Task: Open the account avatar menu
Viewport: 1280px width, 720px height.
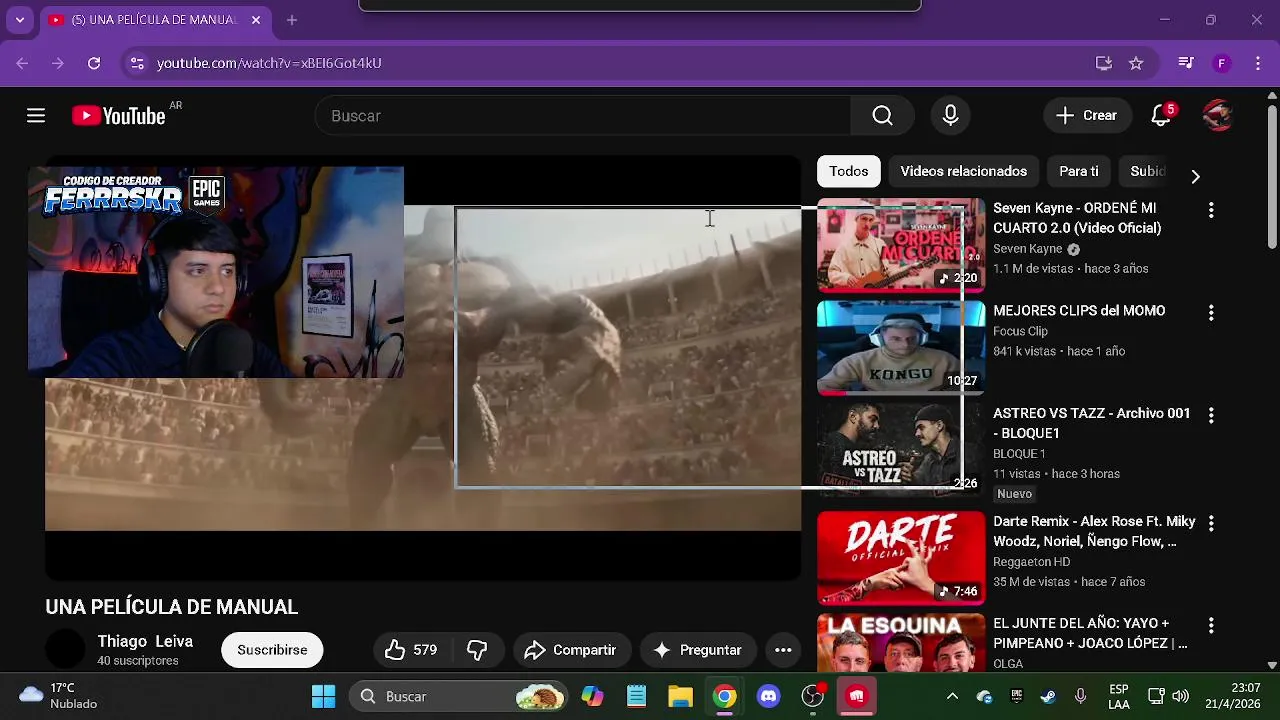Action: tap(1217, 116)
